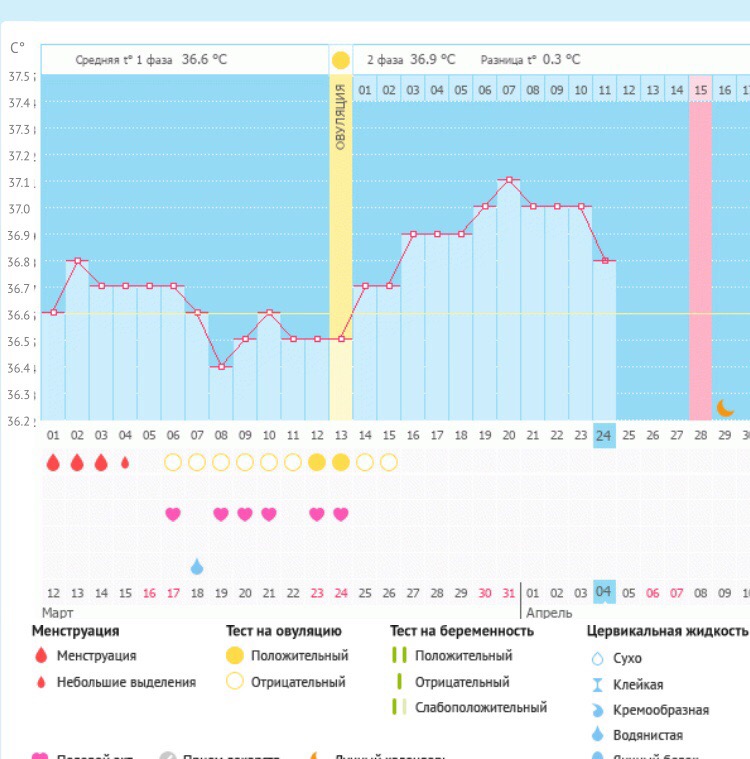Click the pink column for phase day 15
Viewport: 750px width, 759px height.
tap(700, 250)
